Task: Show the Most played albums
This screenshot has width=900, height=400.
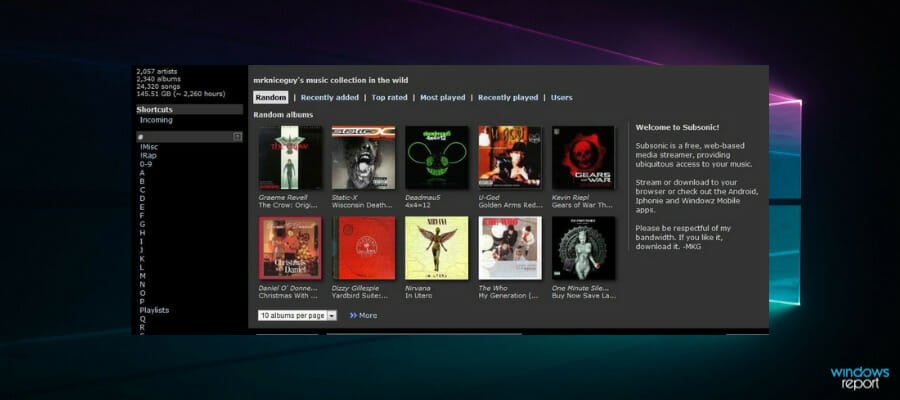Action: [x=443, y=98]
